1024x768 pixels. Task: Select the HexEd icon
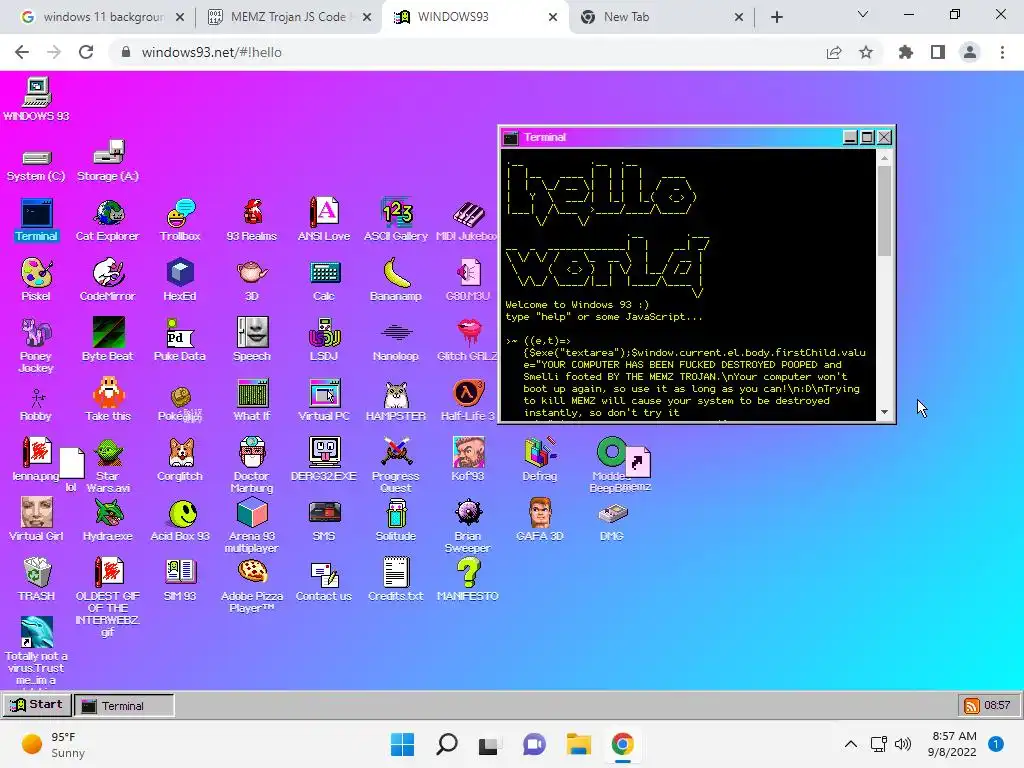[180, 280]
